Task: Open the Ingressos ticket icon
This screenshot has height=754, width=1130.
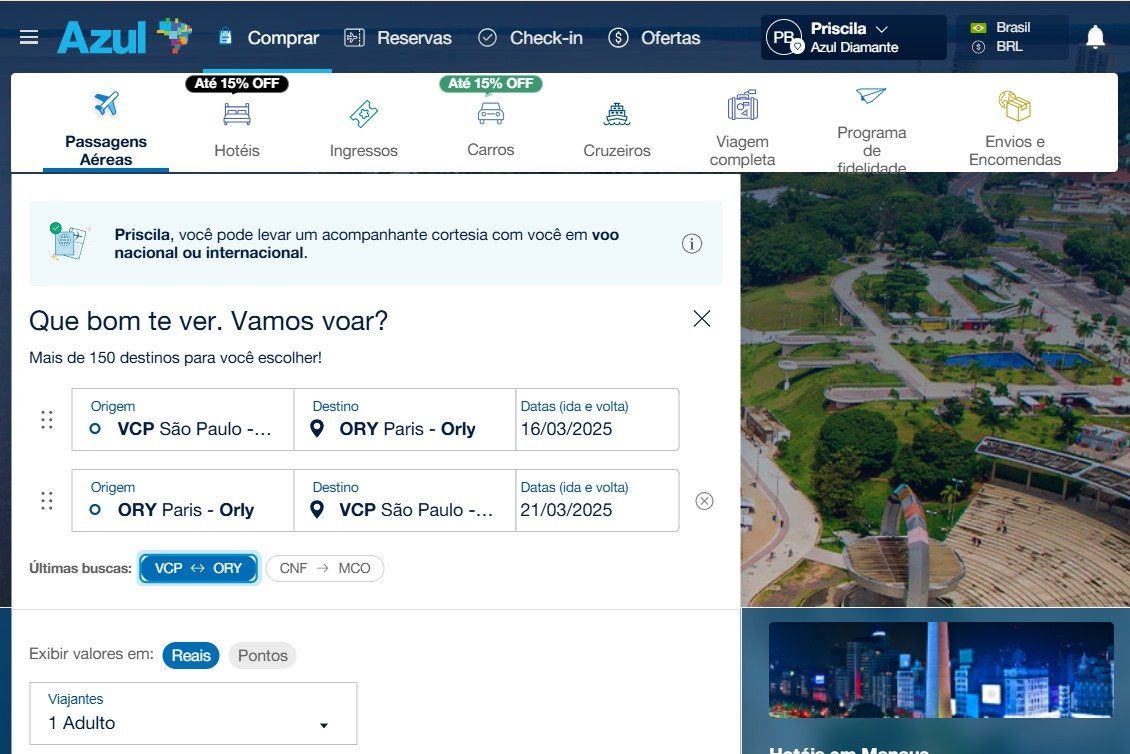Action: tap(364, 114)
